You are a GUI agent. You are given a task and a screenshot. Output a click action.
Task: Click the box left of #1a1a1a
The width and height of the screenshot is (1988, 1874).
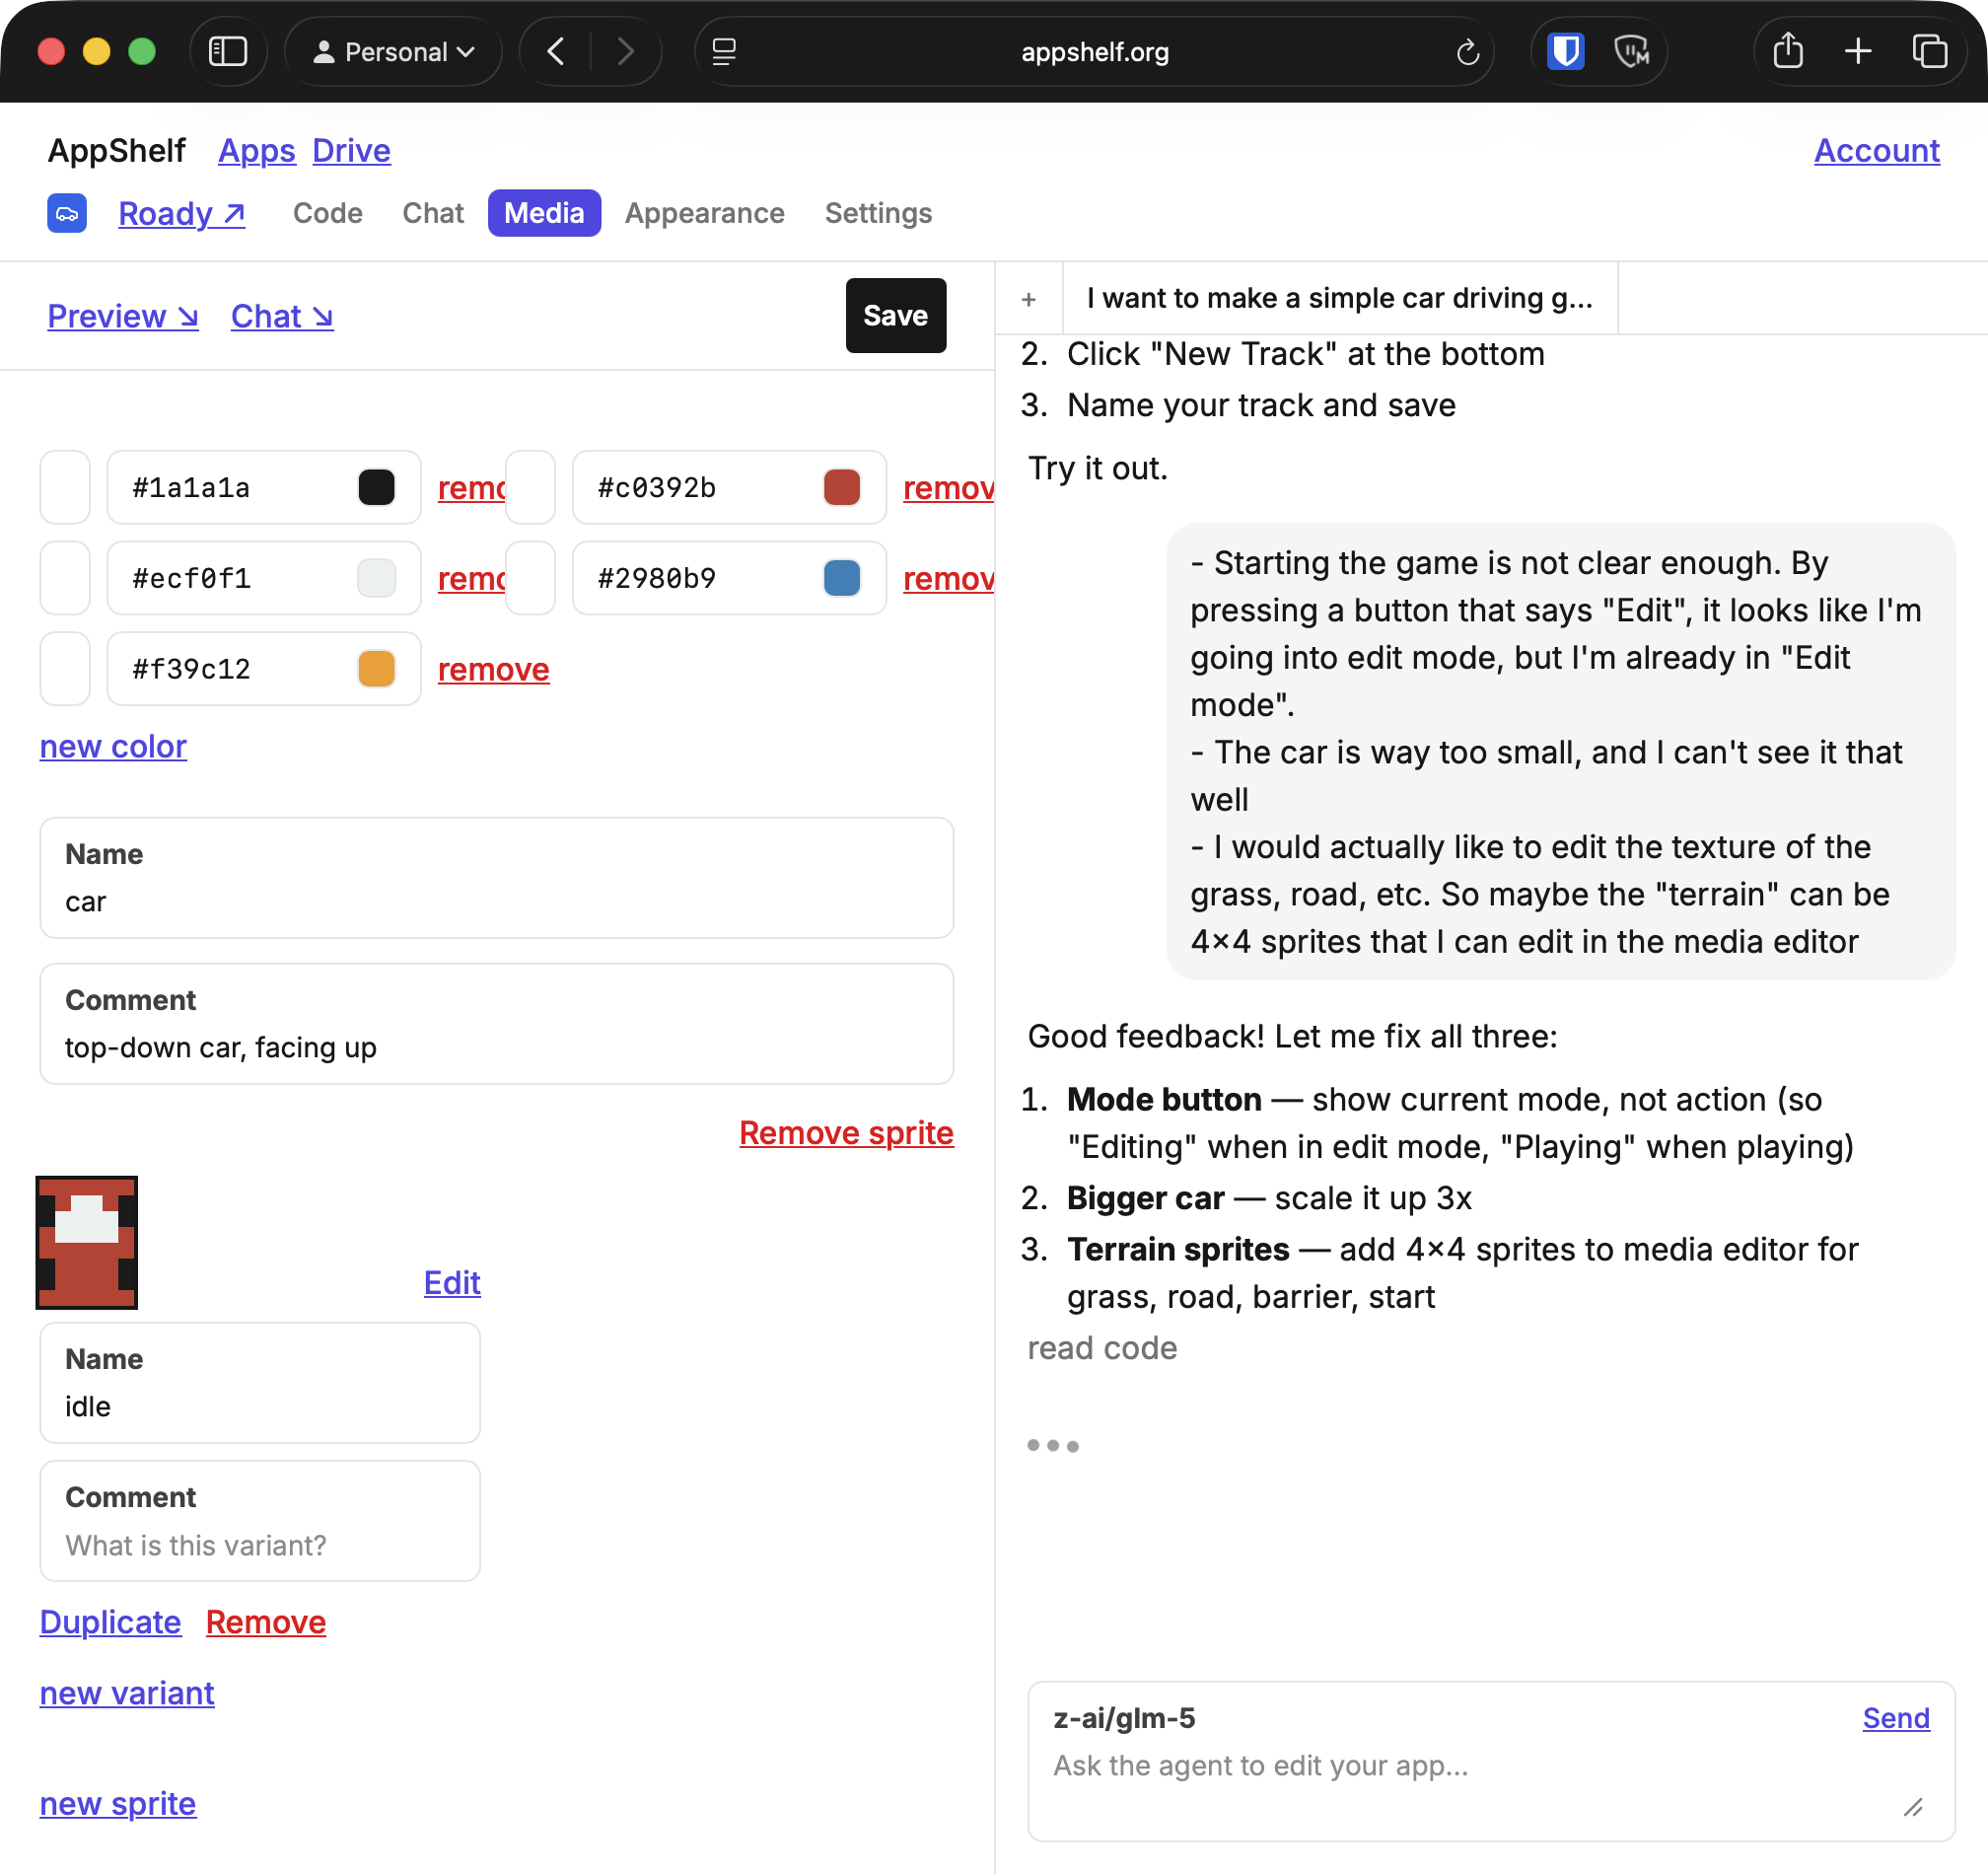click(x=65, y=487)
